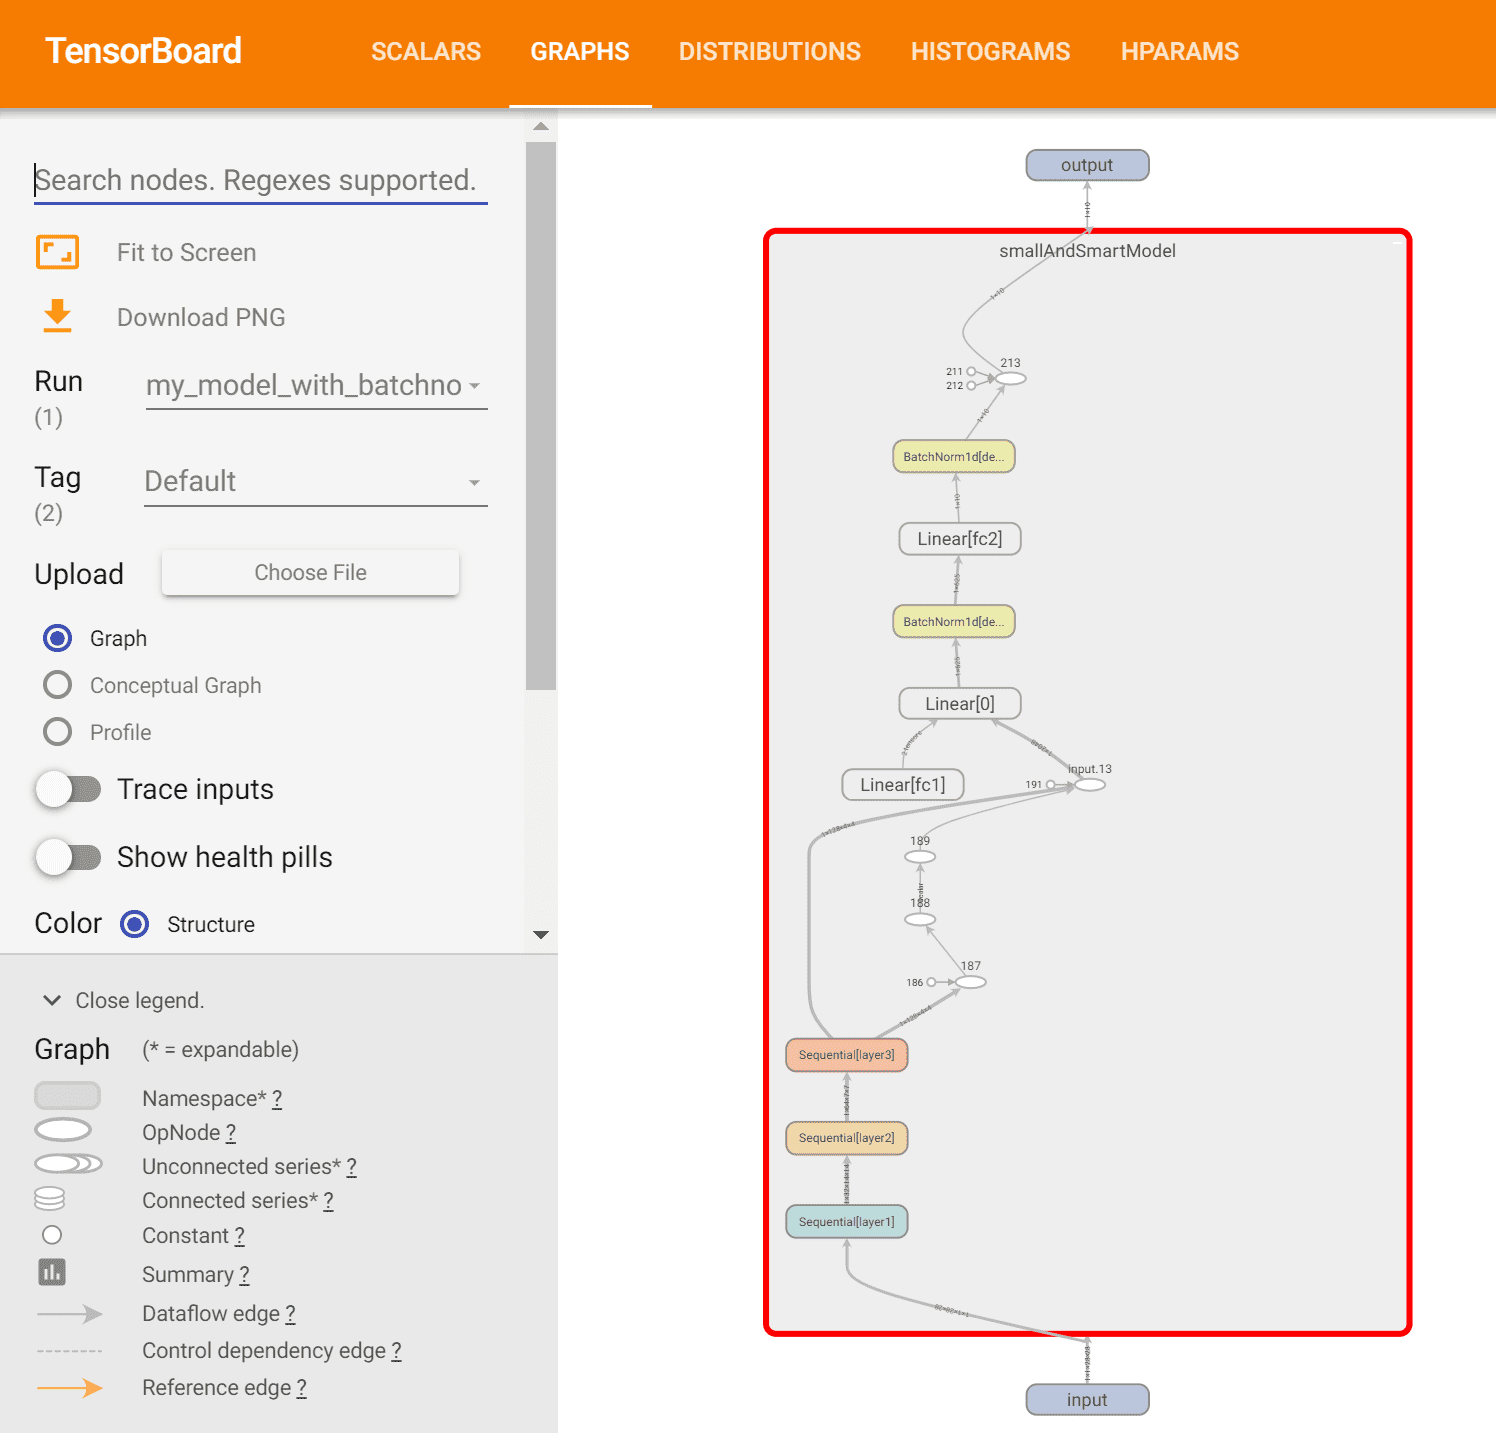Select the Linear[0] node

click(960, 704)
